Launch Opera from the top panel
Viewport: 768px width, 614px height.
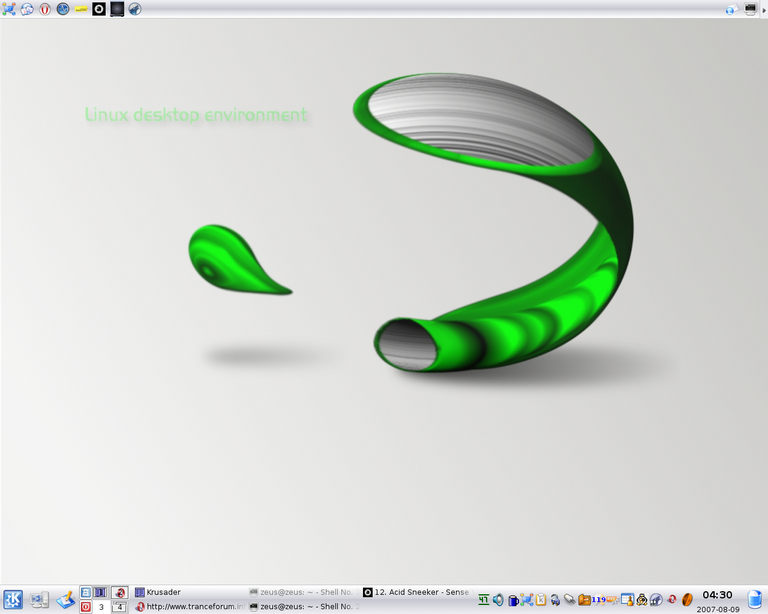point(45,9)
